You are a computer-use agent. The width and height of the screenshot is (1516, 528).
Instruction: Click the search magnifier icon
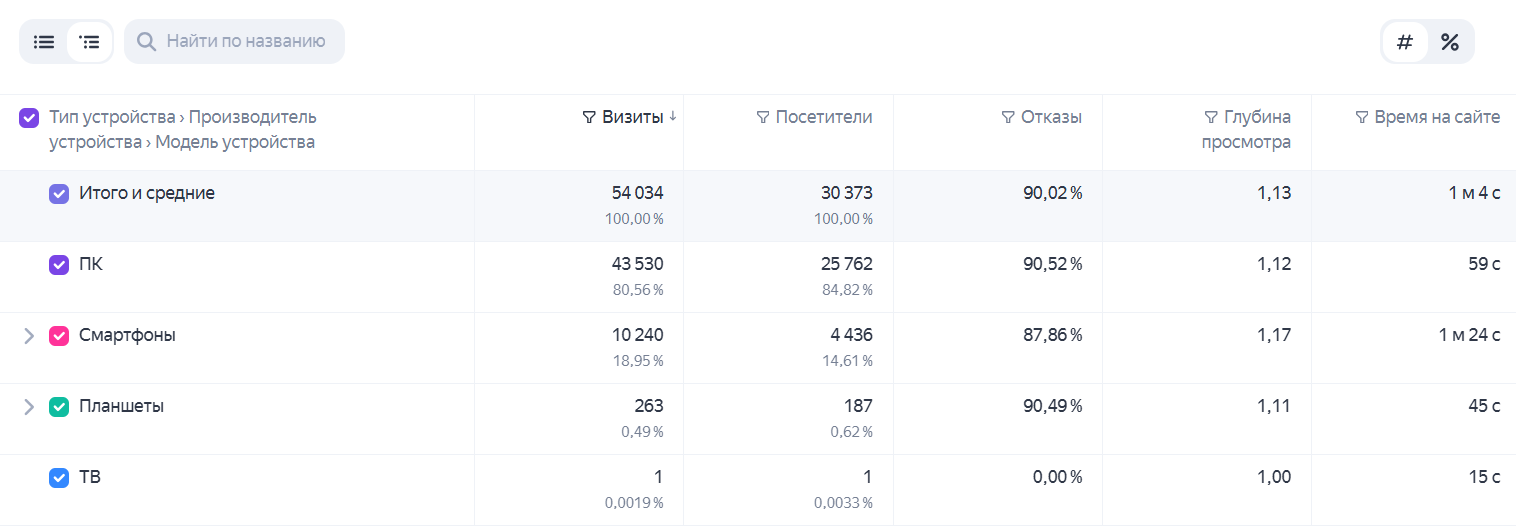[146, 42]
